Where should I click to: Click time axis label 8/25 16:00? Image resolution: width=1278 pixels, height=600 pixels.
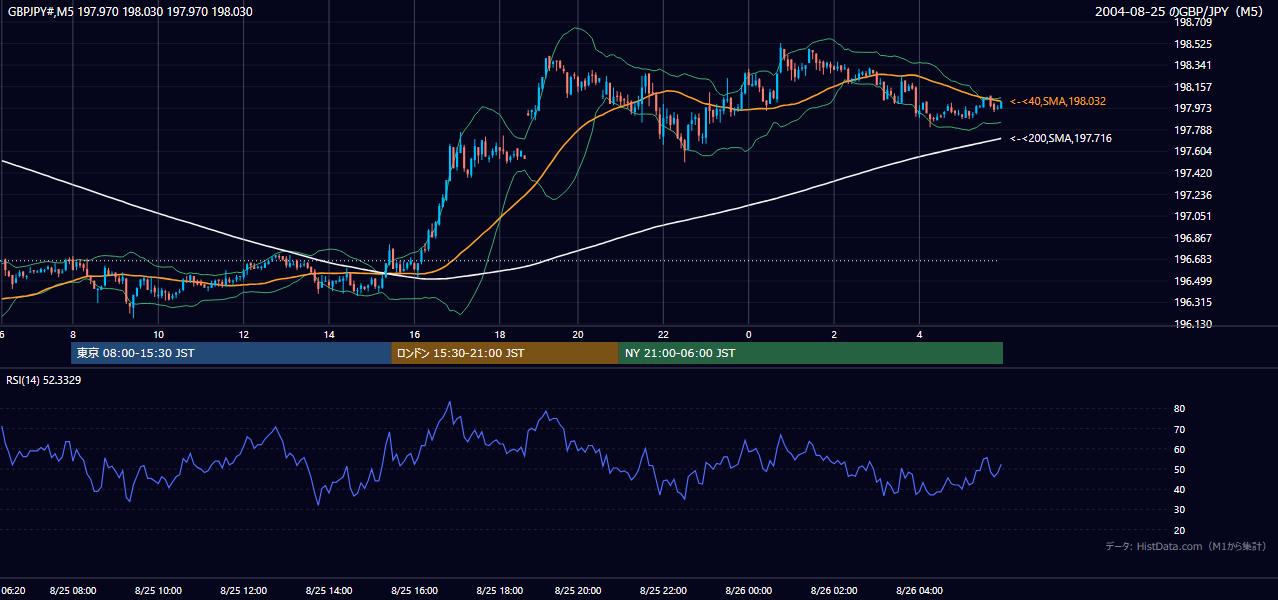tap(415, 591)
